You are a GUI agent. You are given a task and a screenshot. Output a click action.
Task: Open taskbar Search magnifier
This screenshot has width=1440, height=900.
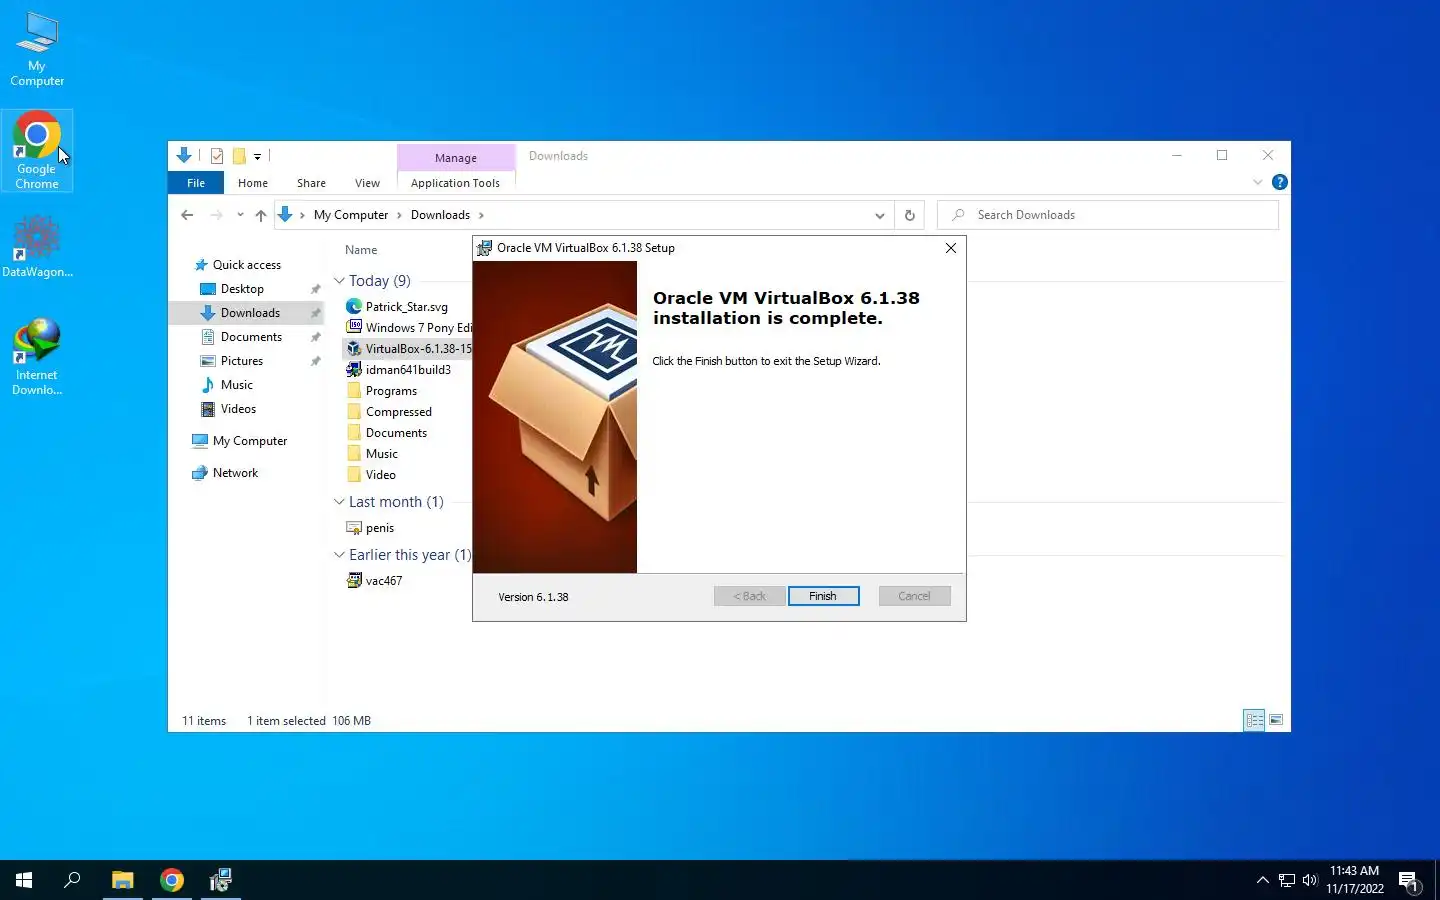tap(72, 880)
